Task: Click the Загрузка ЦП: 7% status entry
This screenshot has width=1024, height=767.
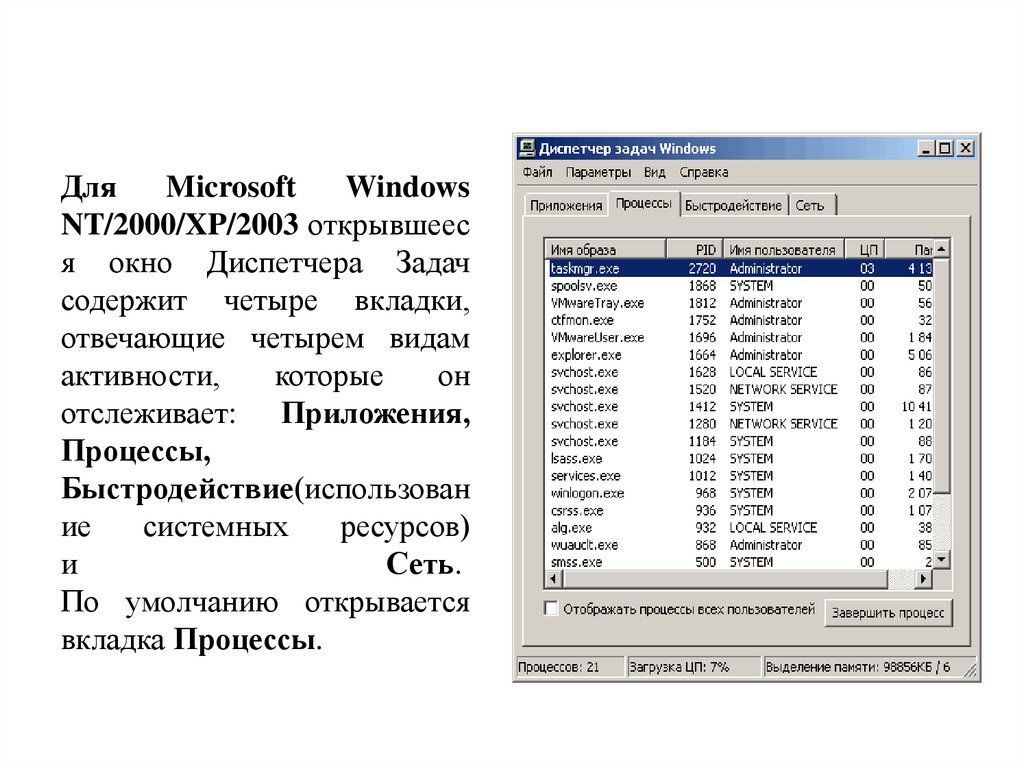Action: tap(694, 667)
